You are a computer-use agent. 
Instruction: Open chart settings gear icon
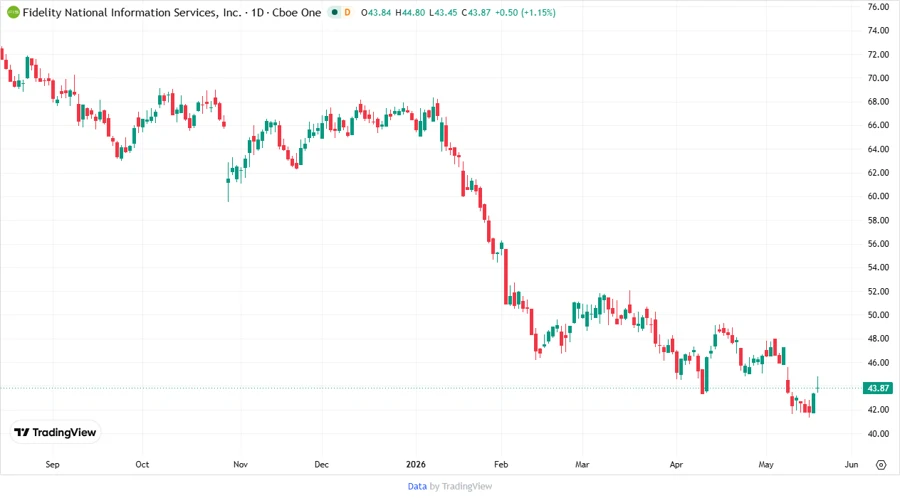[x=880, y=465]
